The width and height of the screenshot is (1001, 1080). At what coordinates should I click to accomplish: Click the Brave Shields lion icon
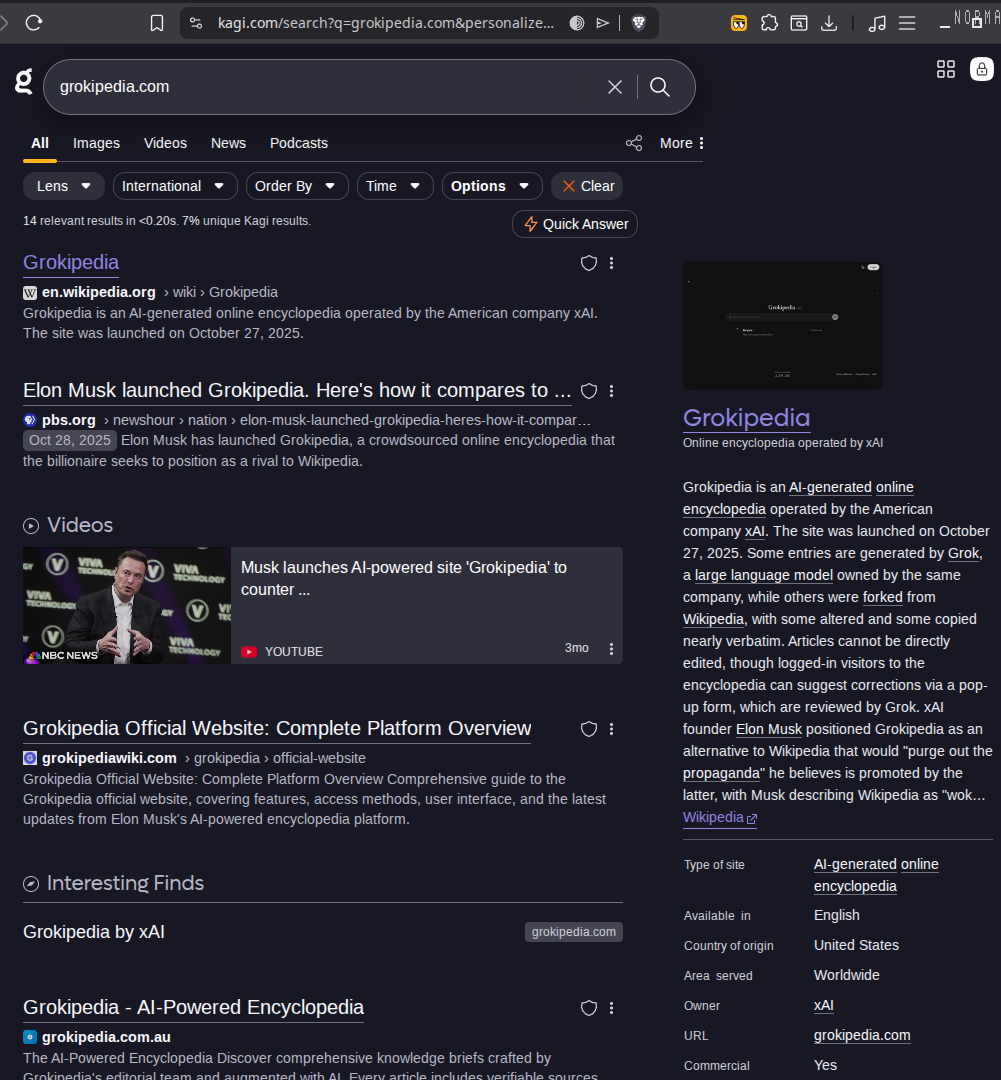[x=637, y=21]
